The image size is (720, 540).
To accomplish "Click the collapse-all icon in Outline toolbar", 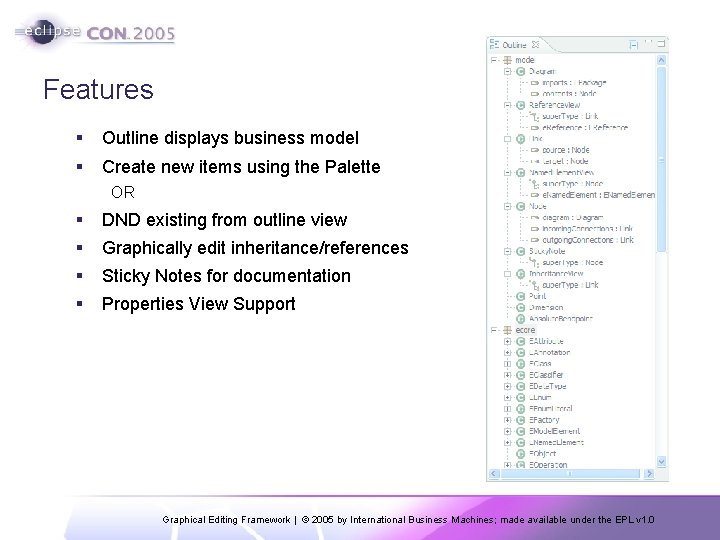I will coord(634,45).
